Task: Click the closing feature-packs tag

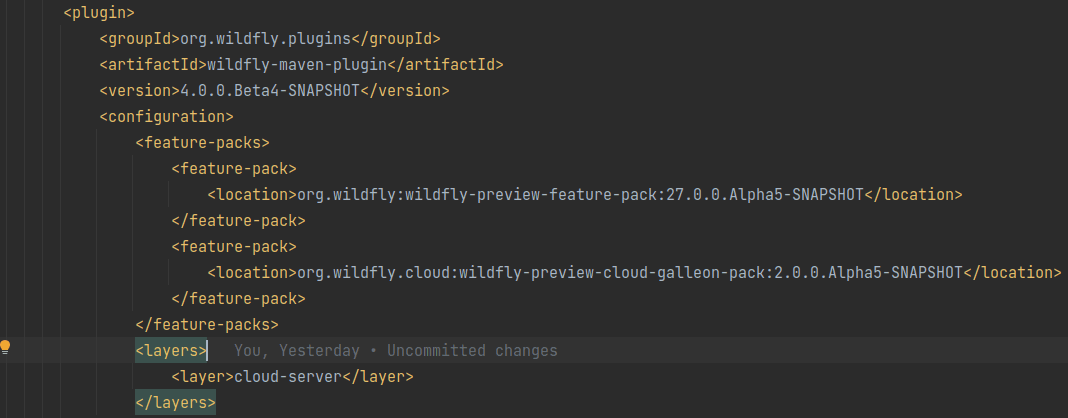Action: 206,325
